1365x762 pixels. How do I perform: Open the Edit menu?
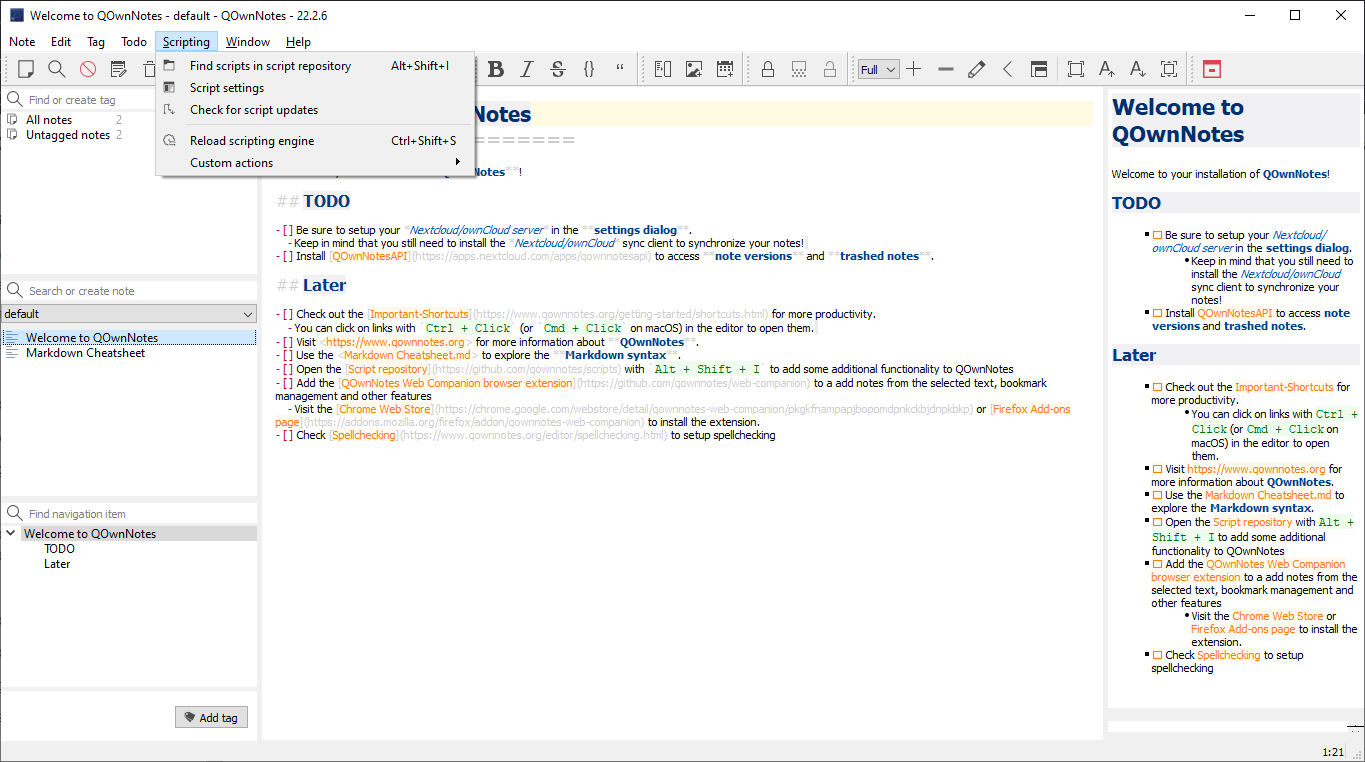click(61, 42)
